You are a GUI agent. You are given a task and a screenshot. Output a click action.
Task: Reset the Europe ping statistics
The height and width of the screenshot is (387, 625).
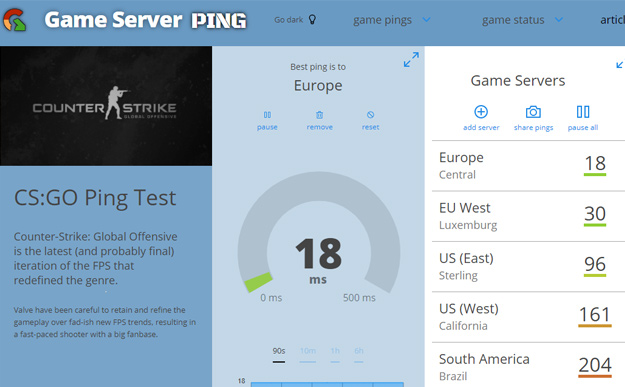tap(370, 121)
